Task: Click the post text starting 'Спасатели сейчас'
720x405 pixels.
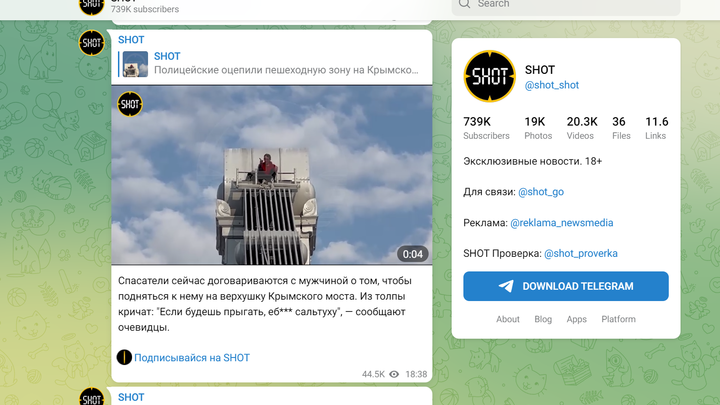Action: point(264,304)
